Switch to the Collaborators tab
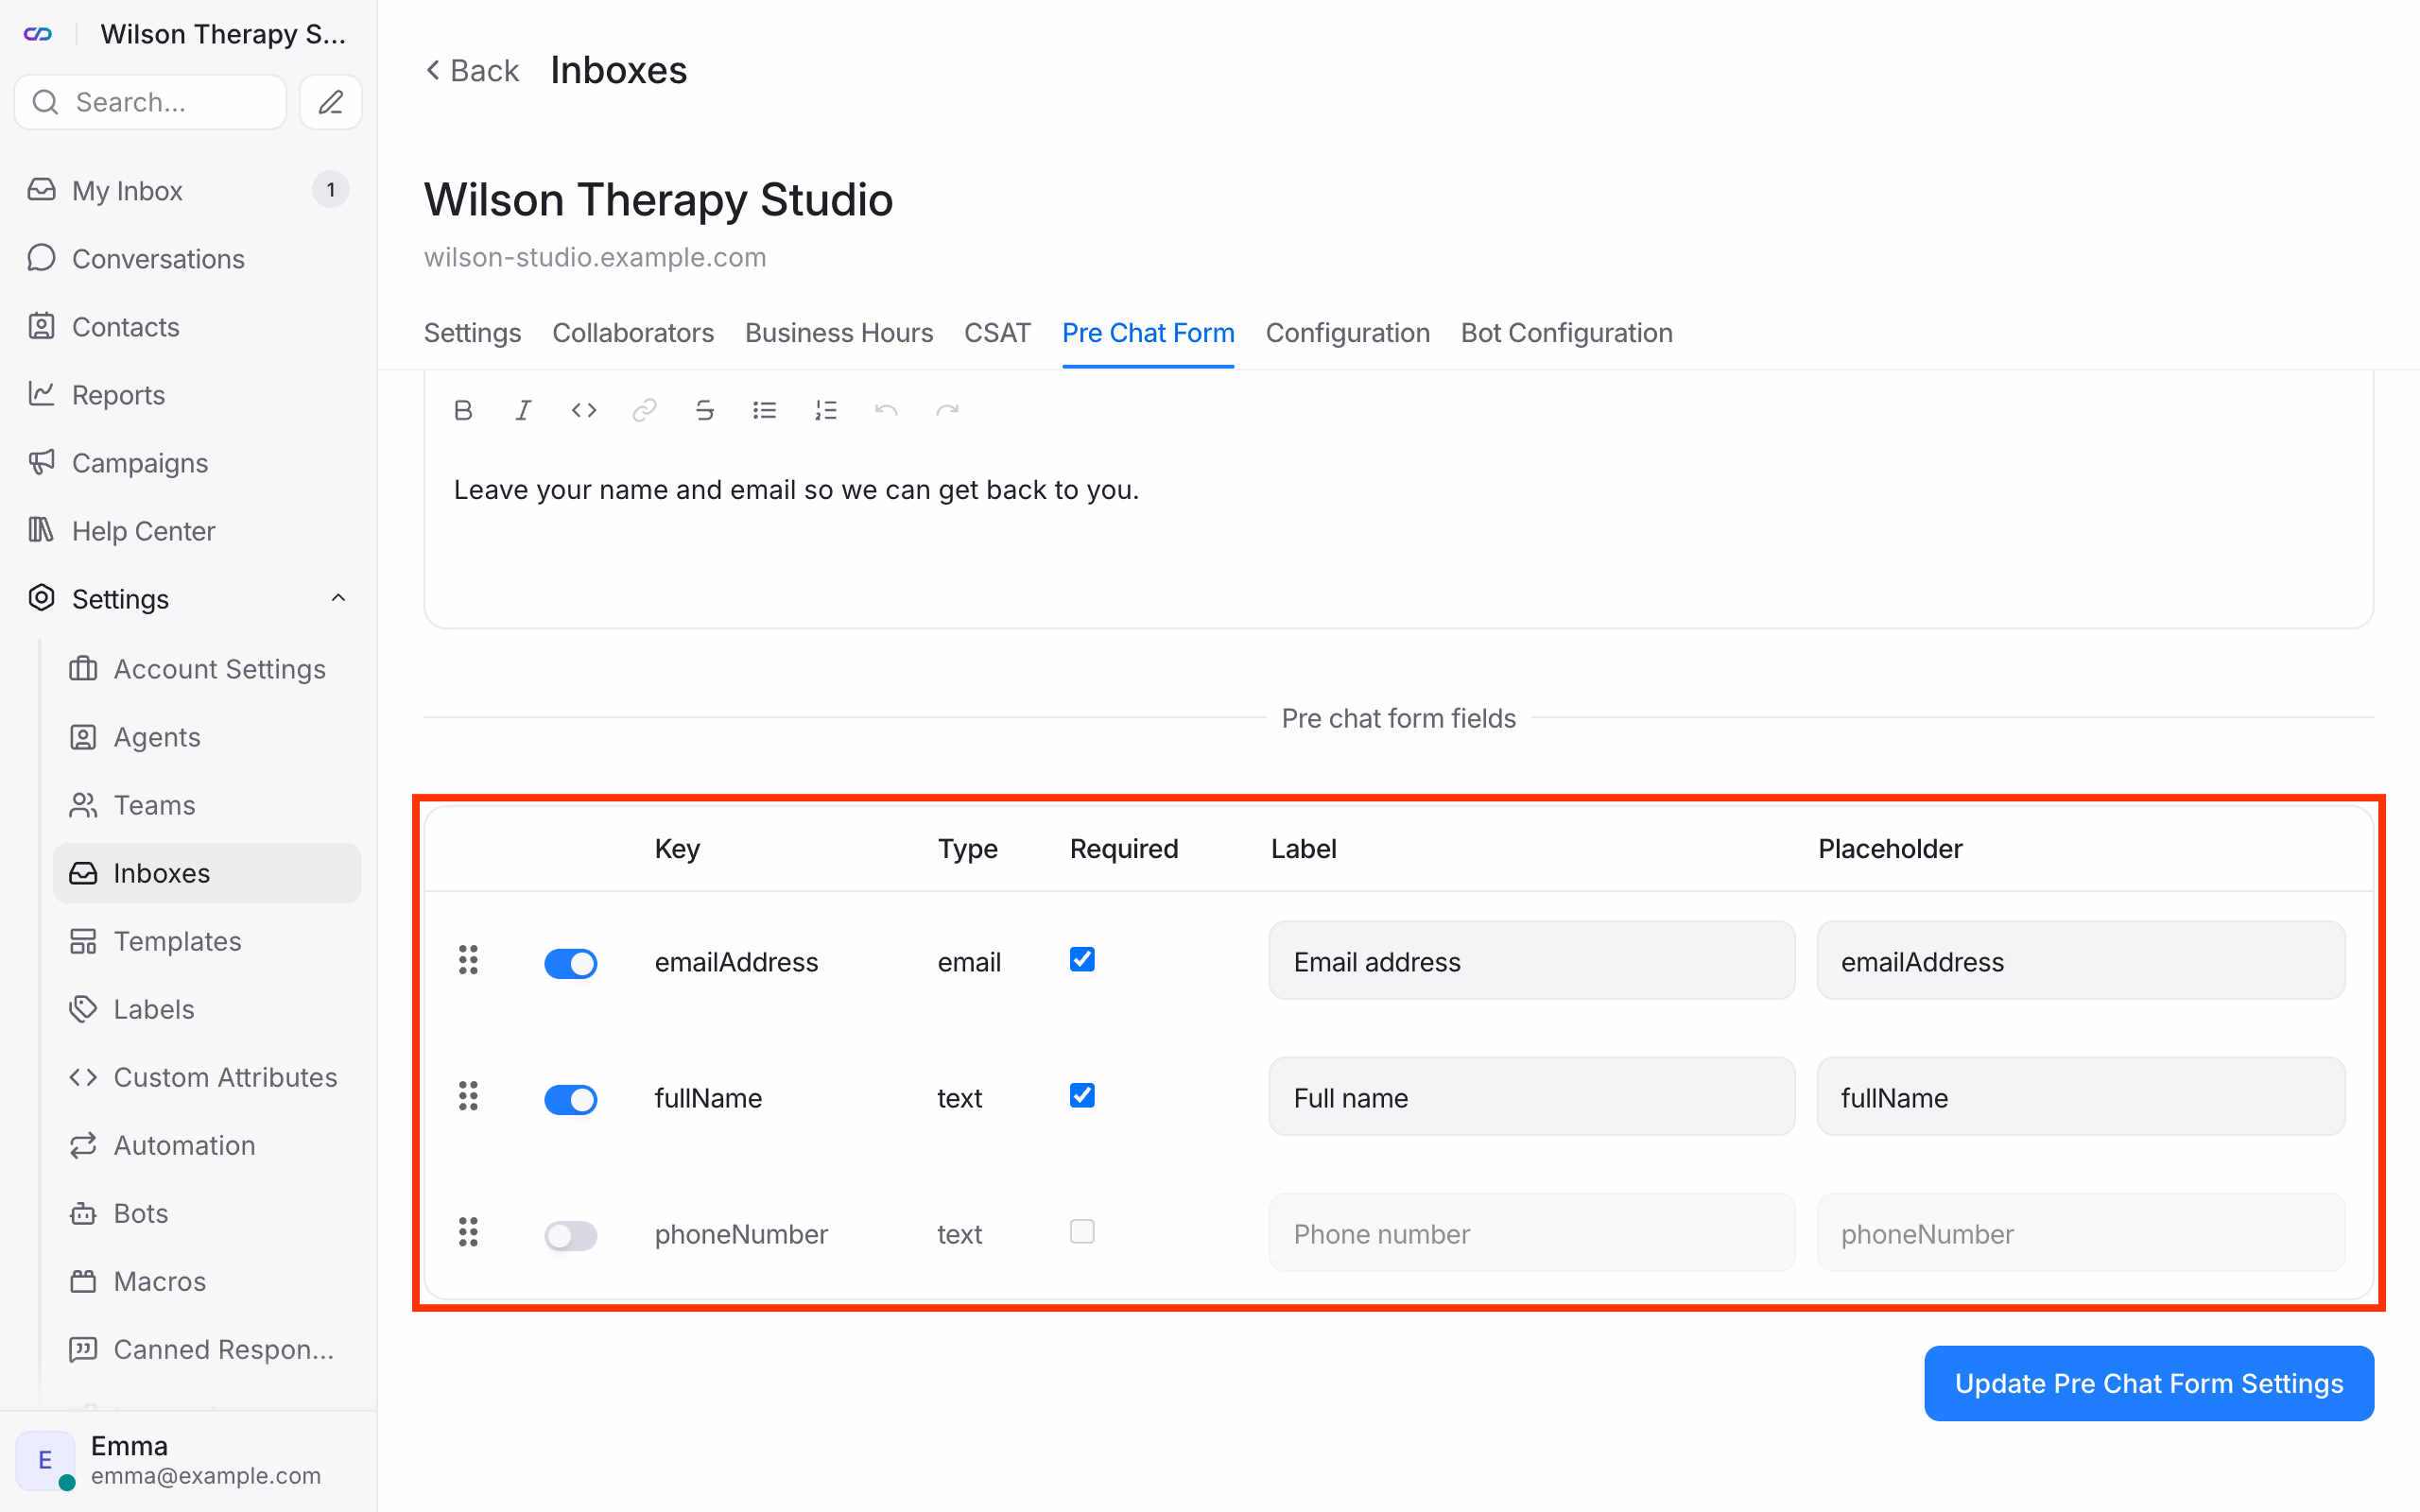The height and width of the screenshot is (1512, 2420). pyautogui.click(x=633, y=333)
